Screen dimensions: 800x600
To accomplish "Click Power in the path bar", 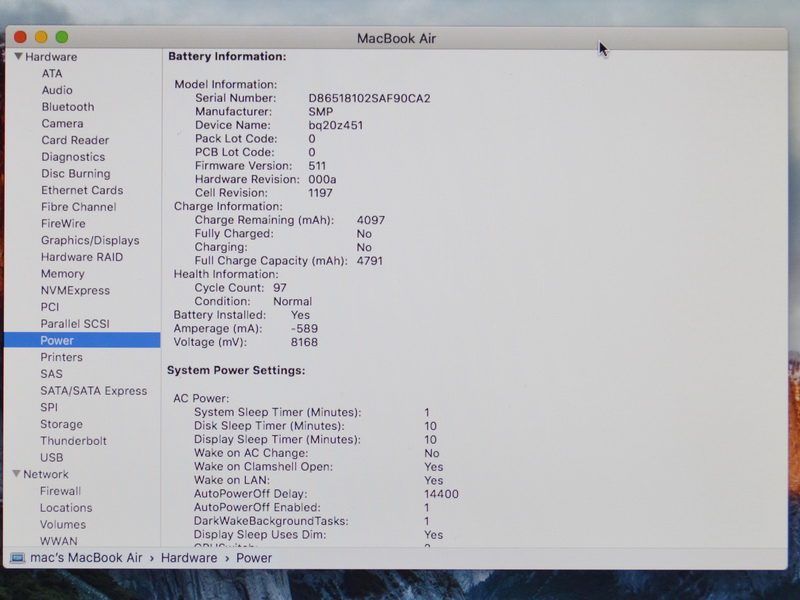I will click(x=254, y=558).
